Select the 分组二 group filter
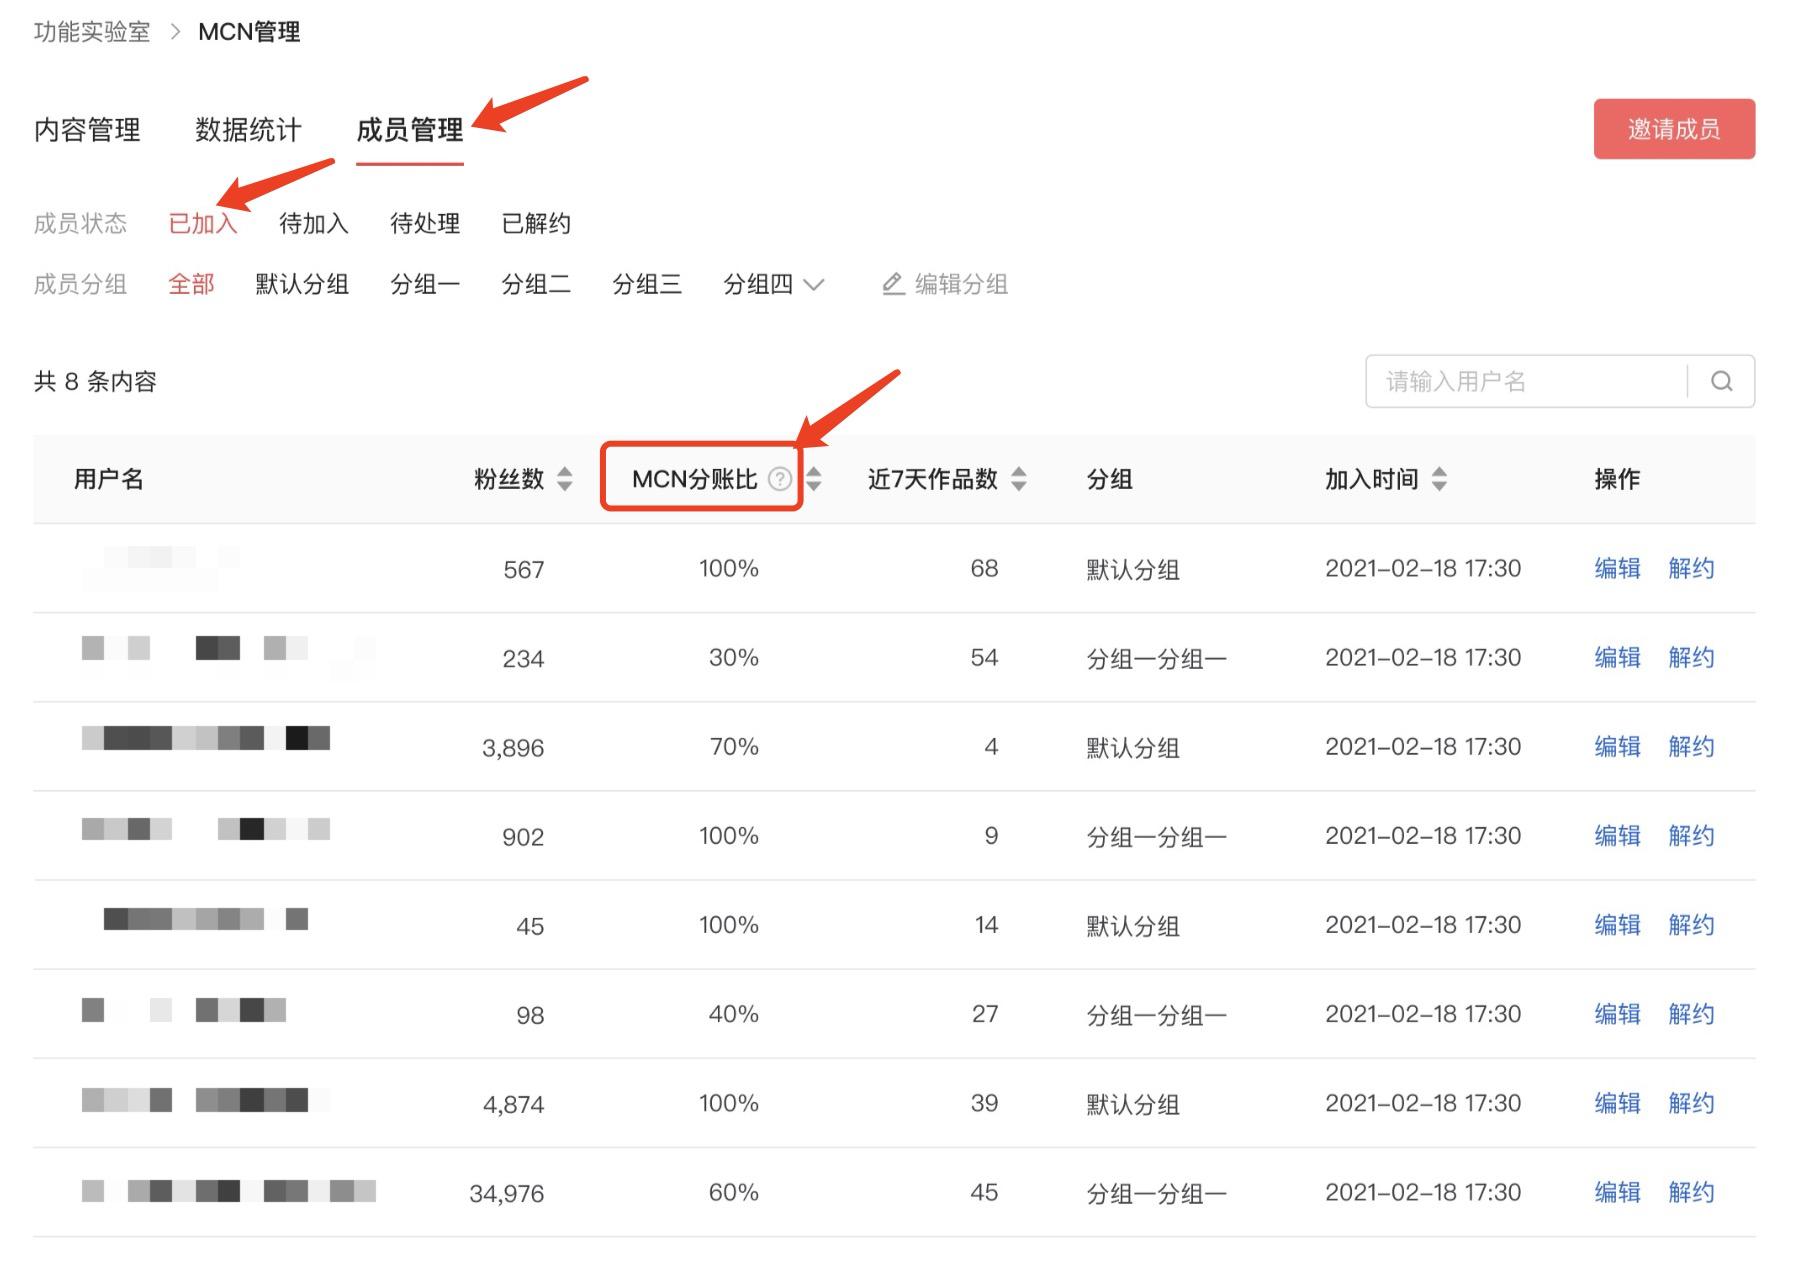This screenshot has width=1810, height=1266. coord(536,285)
